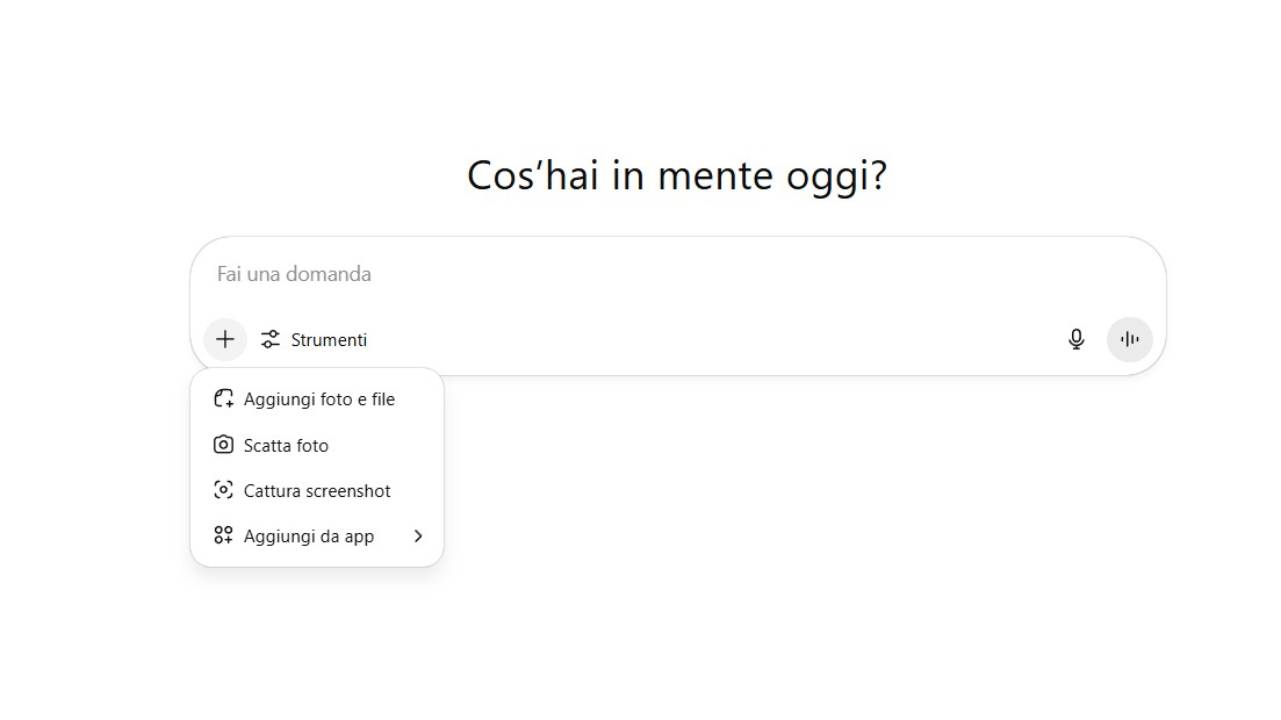Select Aggiungi foto e file option
The width and height of the screenshot is (1281, 720).
(x=319, y=398)
